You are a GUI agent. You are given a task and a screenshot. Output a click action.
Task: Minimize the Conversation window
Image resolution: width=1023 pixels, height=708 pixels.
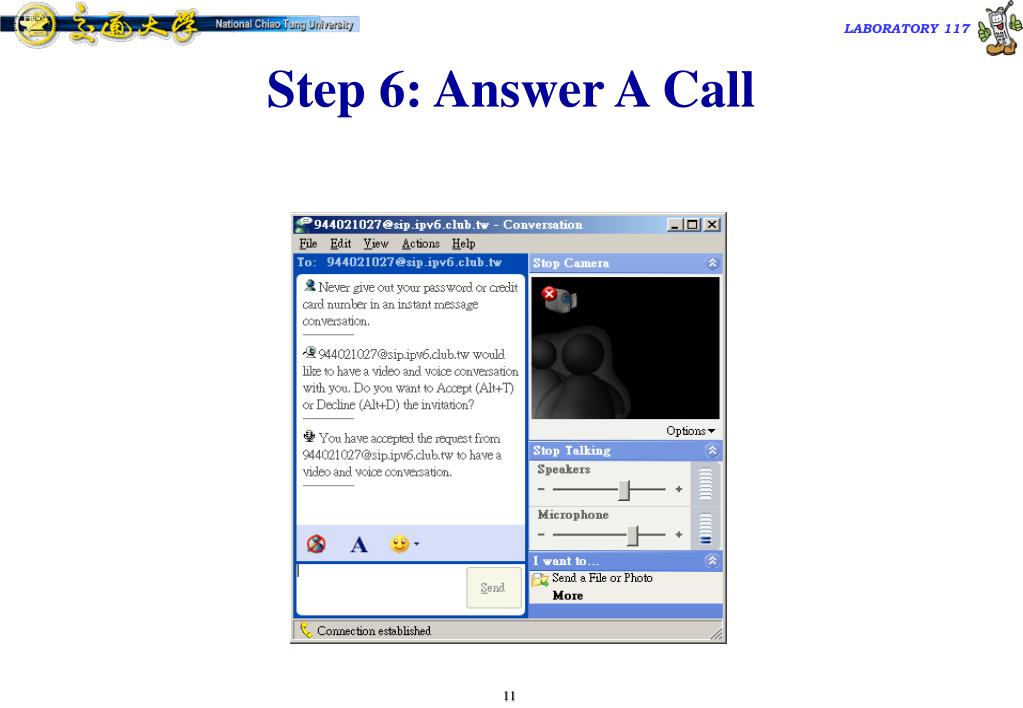coord(675,224)
